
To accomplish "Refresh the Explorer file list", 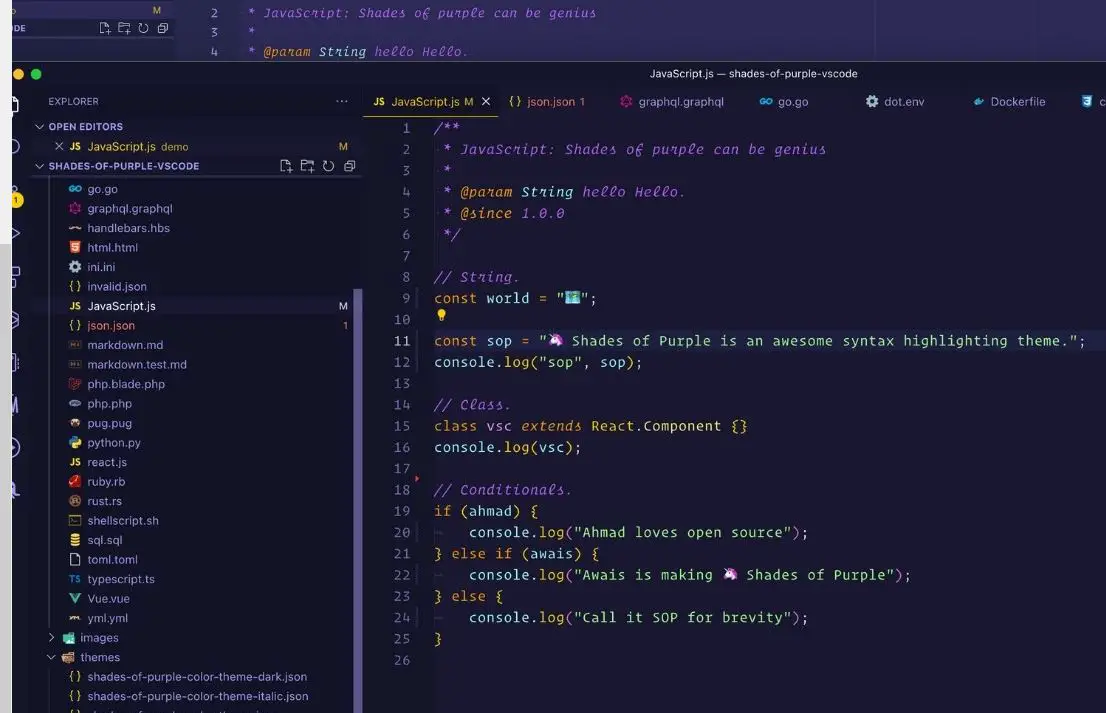I will (328, 166).
